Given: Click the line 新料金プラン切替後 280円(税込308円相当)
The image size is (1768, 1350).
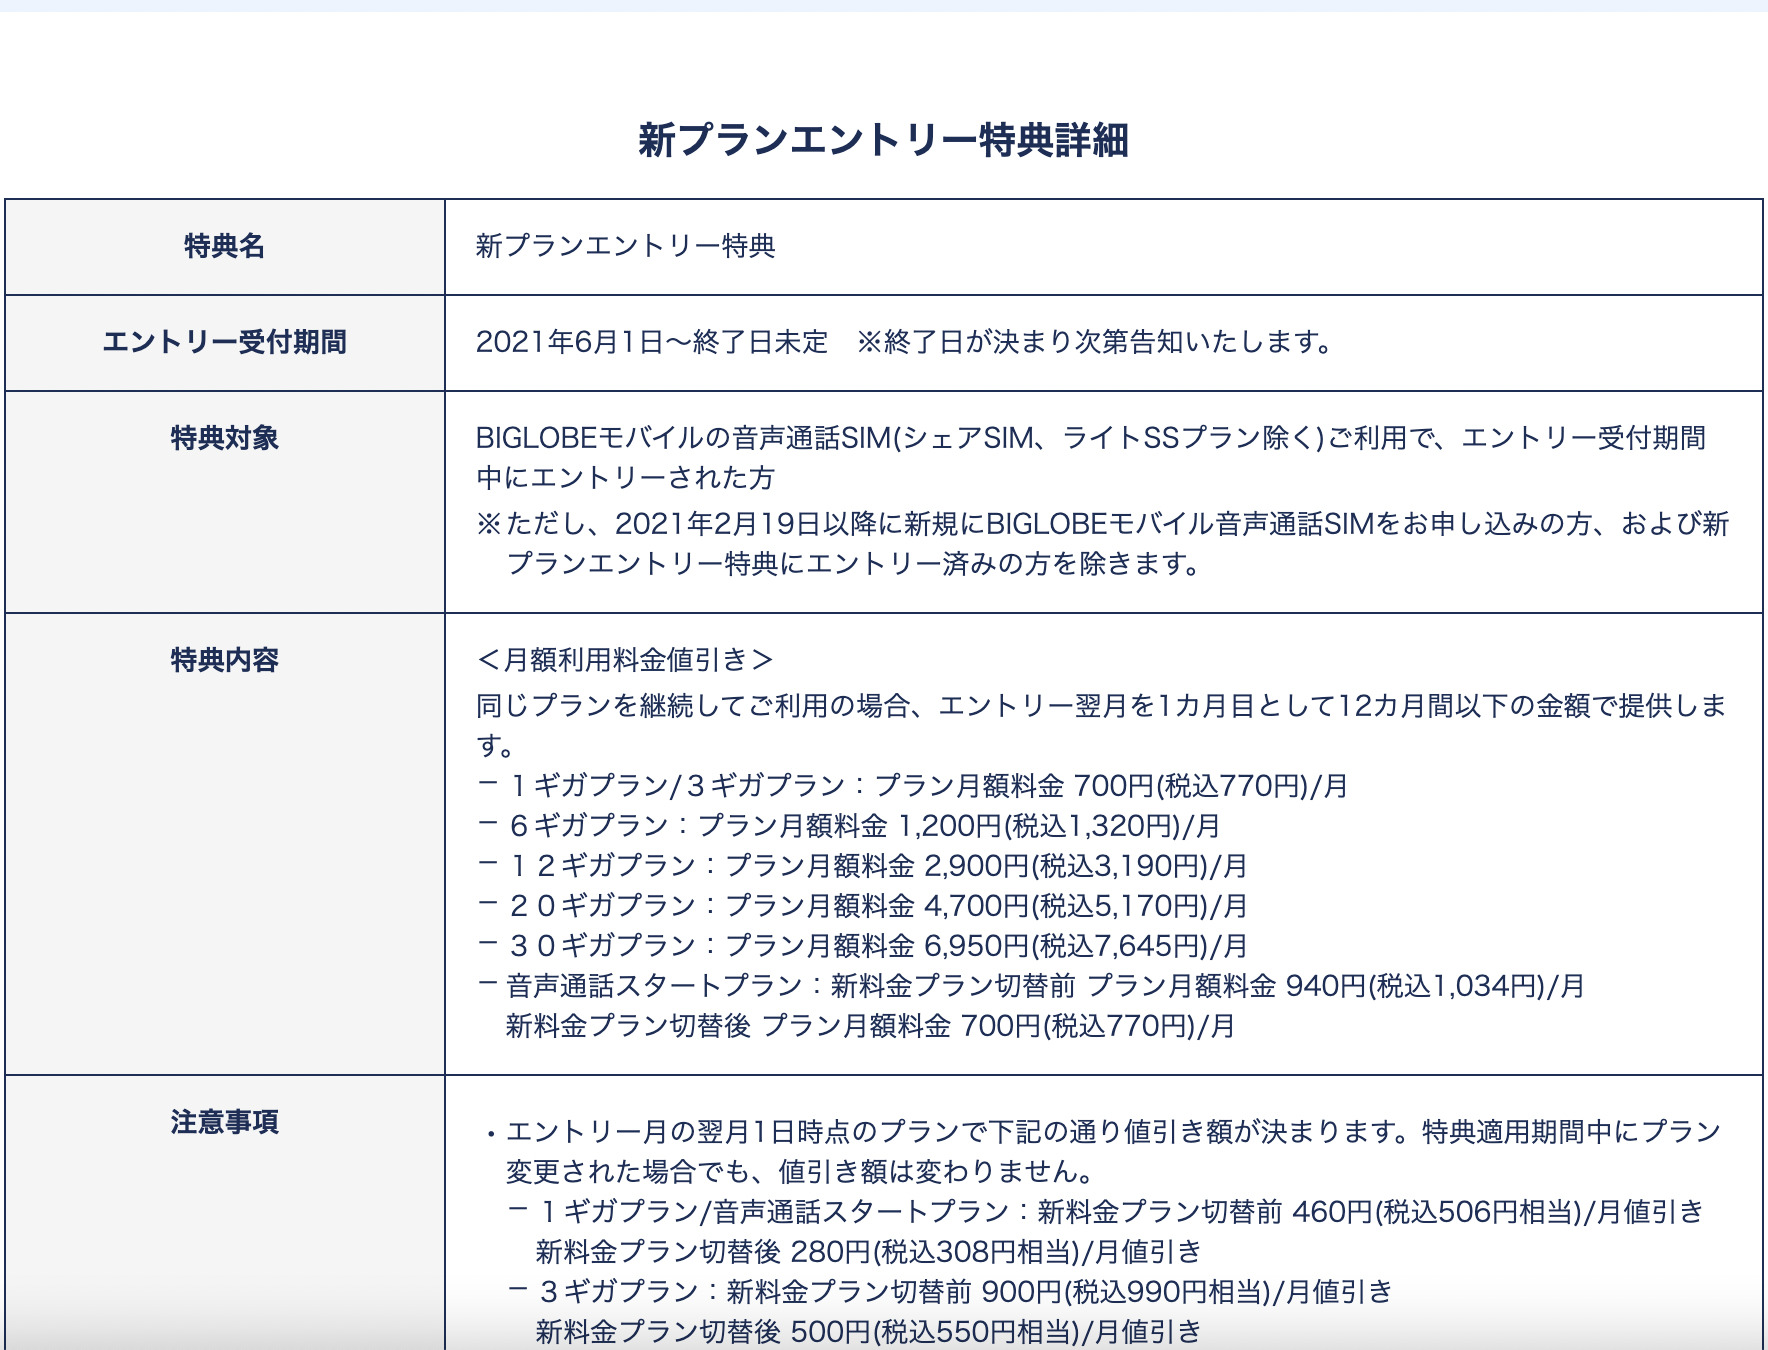Looking at the screenshot, I should [869, 1252].
